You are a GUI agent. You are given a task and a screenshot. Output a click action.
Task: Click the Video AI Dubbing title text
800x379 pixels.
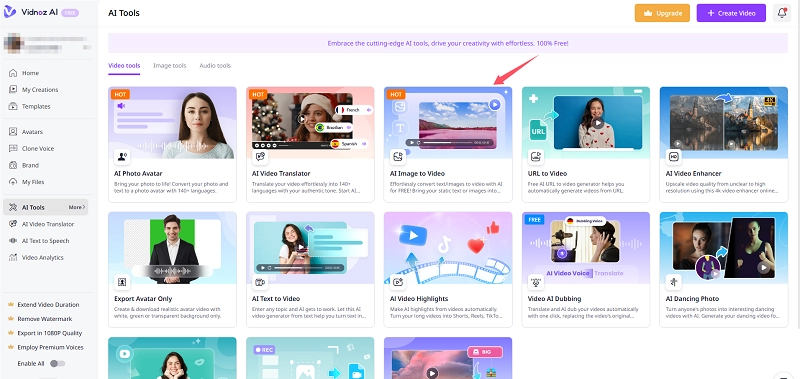pyautogui.click(x=554, y=299)
